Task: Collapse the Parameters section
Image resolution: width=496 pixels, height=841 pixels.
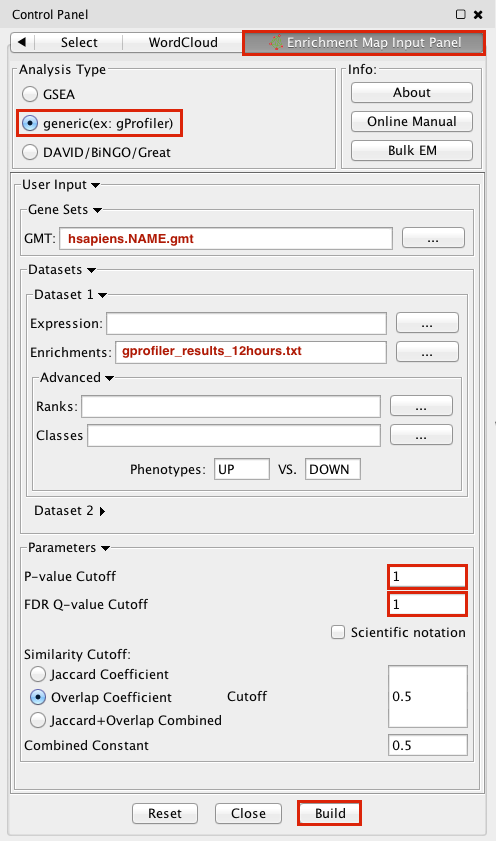Action: [105, 548]
